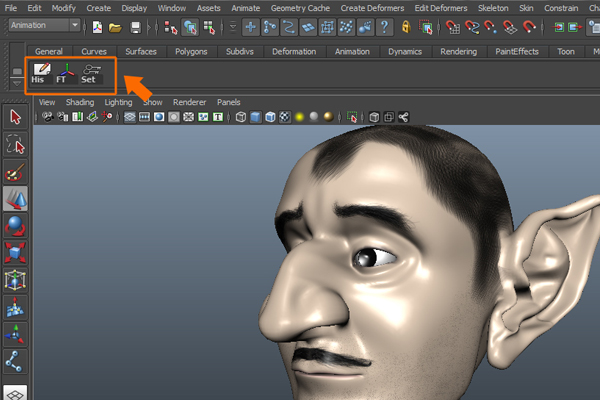Activate the Rotate tool in toolbox

point(15,226)
